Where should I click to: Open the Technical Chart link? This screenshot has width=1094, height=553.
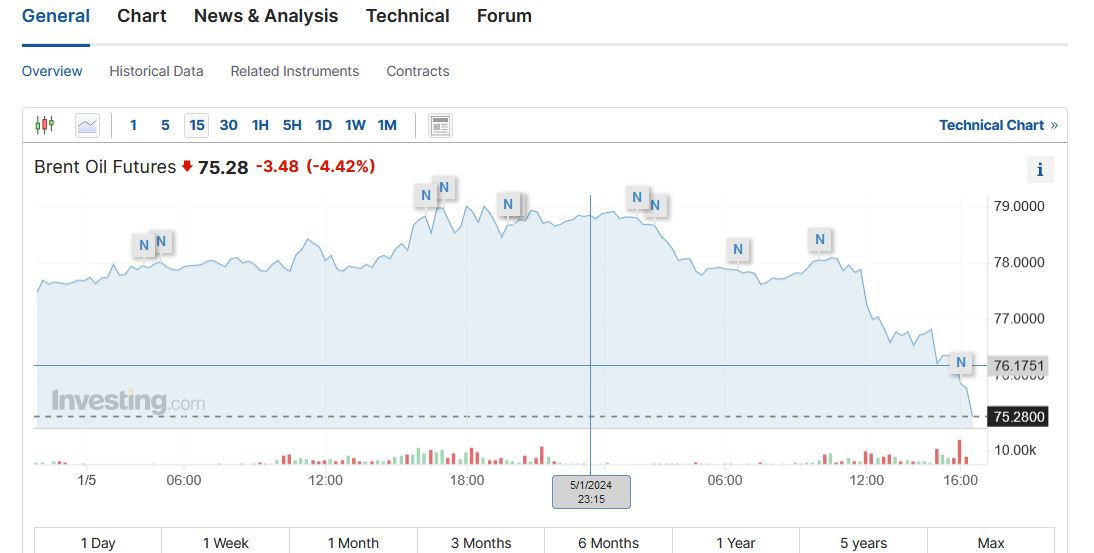pyautogui.click(x=991, y=125)
